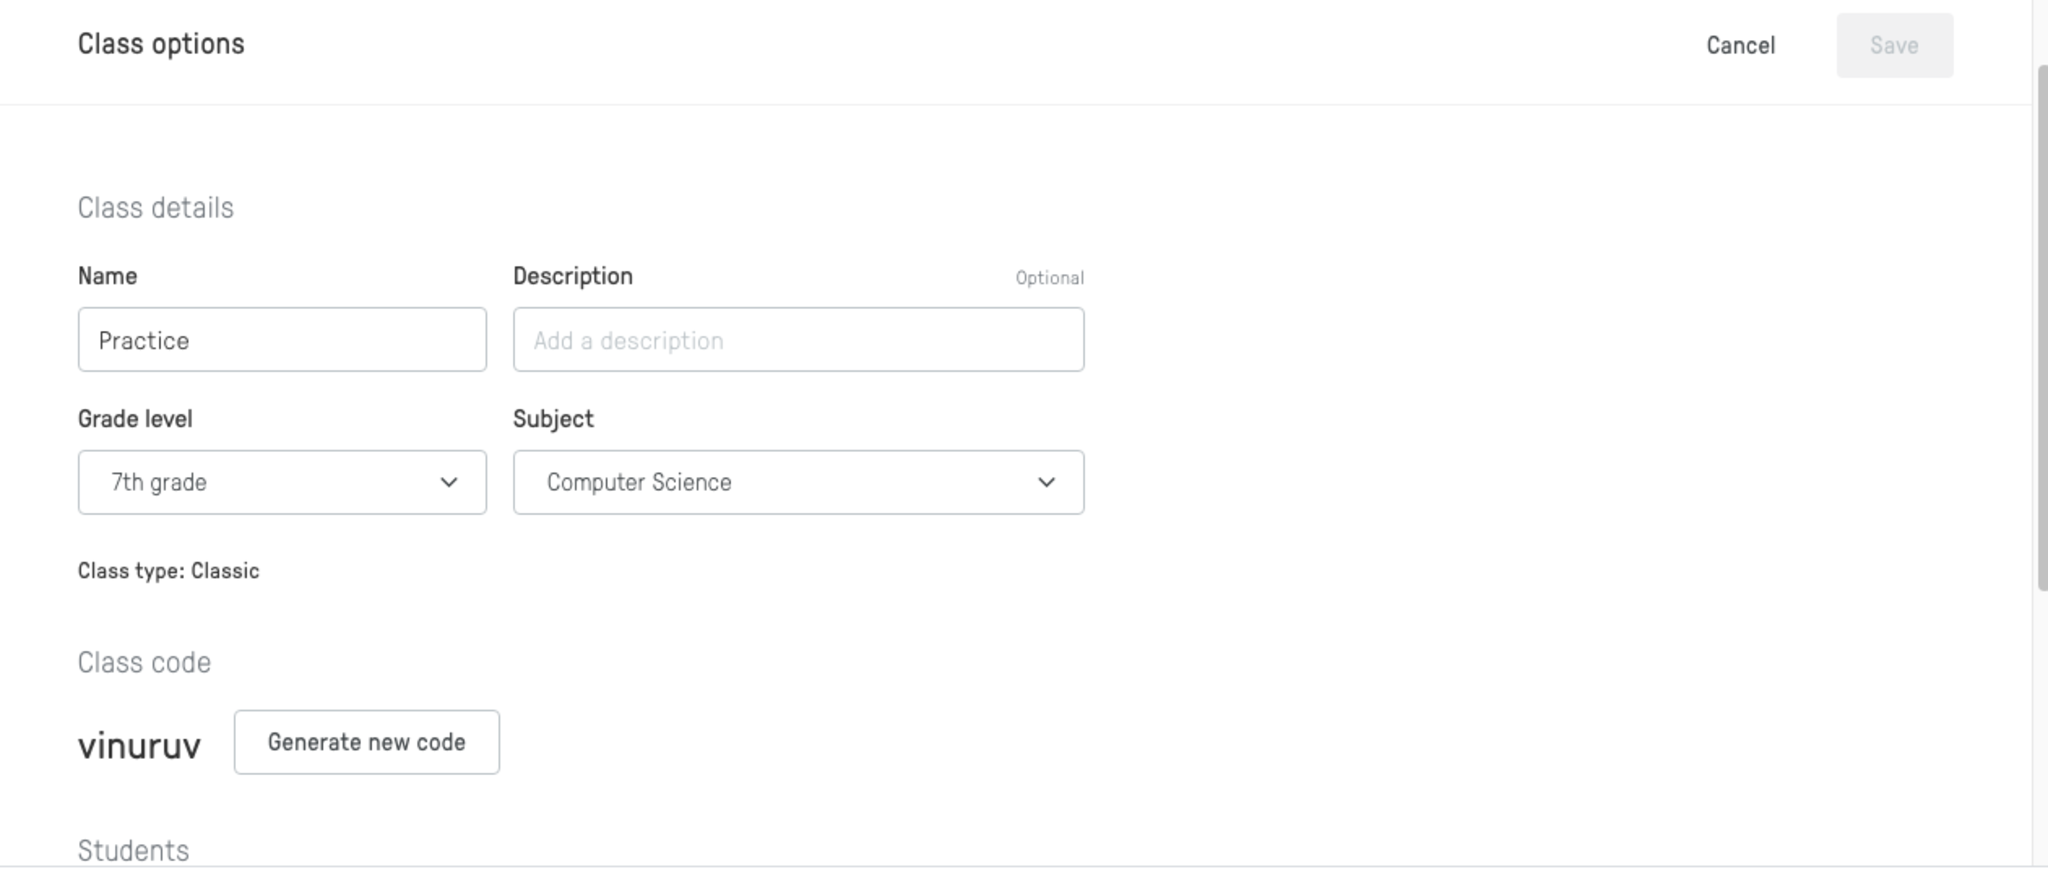Click the Students section heading
The width and height of the screenshot is (2048, 877).
pyautogui.click(x=133, y=850)
